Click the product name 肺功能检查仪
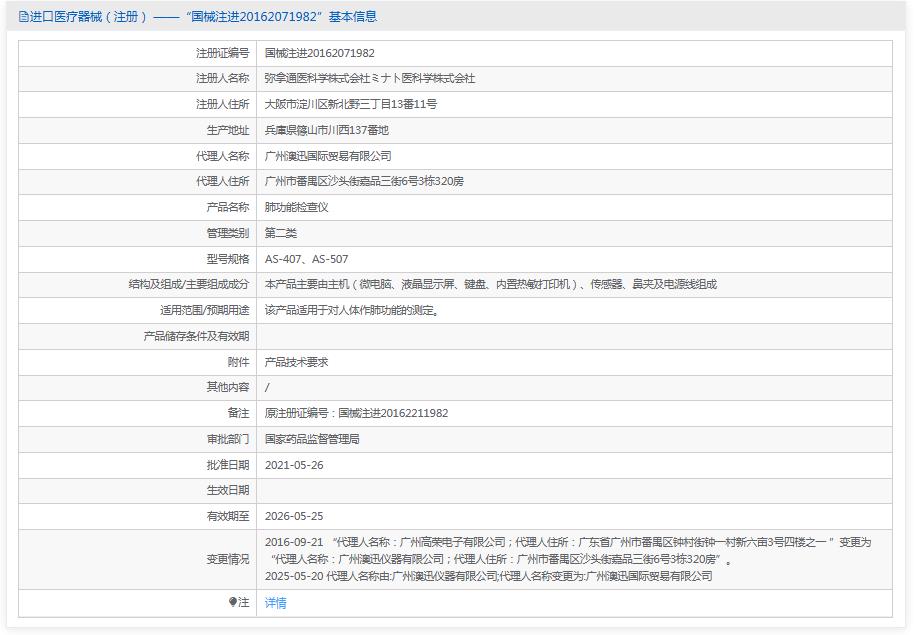Viewport: 915px width, 635px height. tap(296, 207)
